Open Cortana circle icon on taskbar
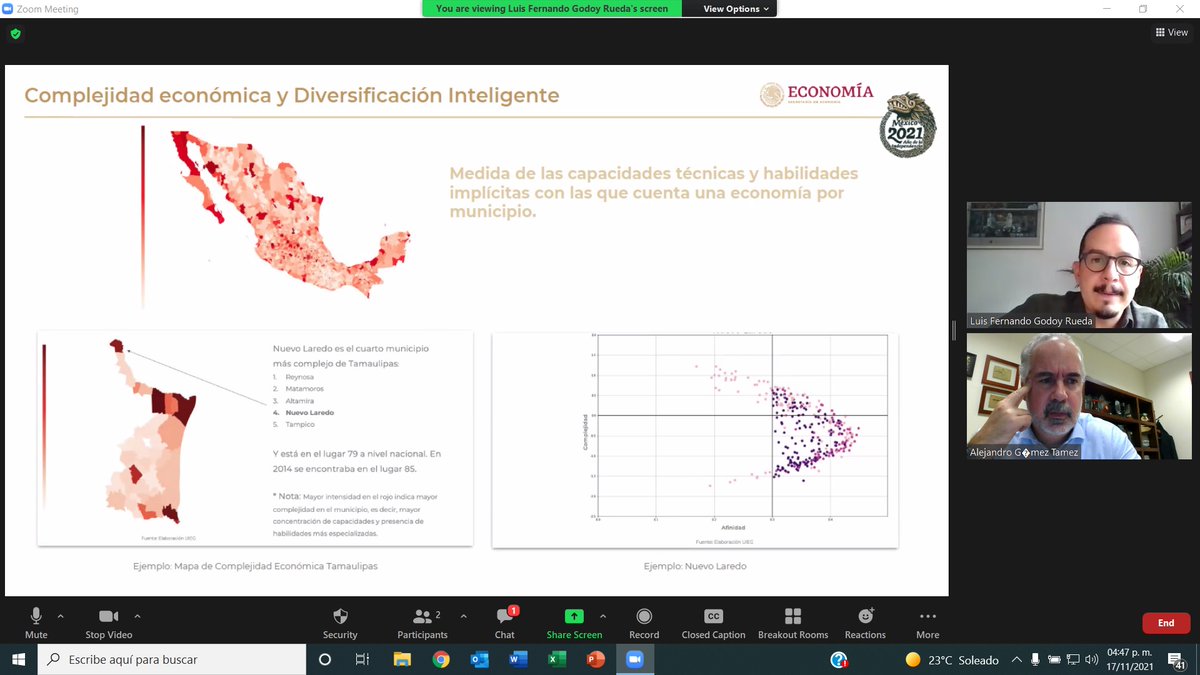This screenshot has width=1200, height=675. coord(325,660)
